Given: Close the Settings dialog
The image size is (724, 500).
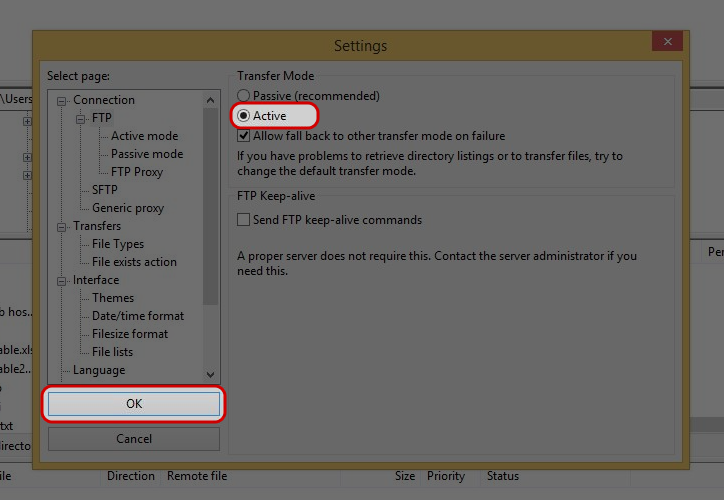Looking at the screenshot, I should click(x=668, y=42).
